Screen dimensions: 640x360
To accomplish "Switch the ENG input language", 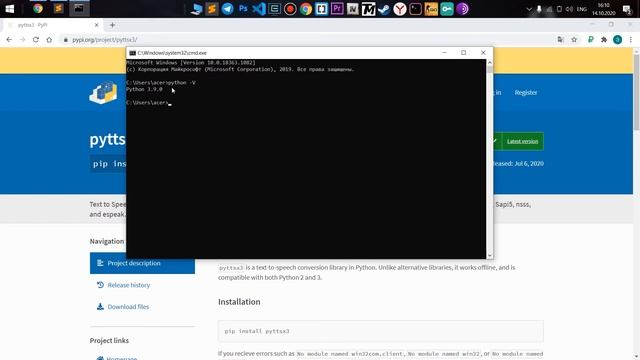I will (x=582, y=9).
